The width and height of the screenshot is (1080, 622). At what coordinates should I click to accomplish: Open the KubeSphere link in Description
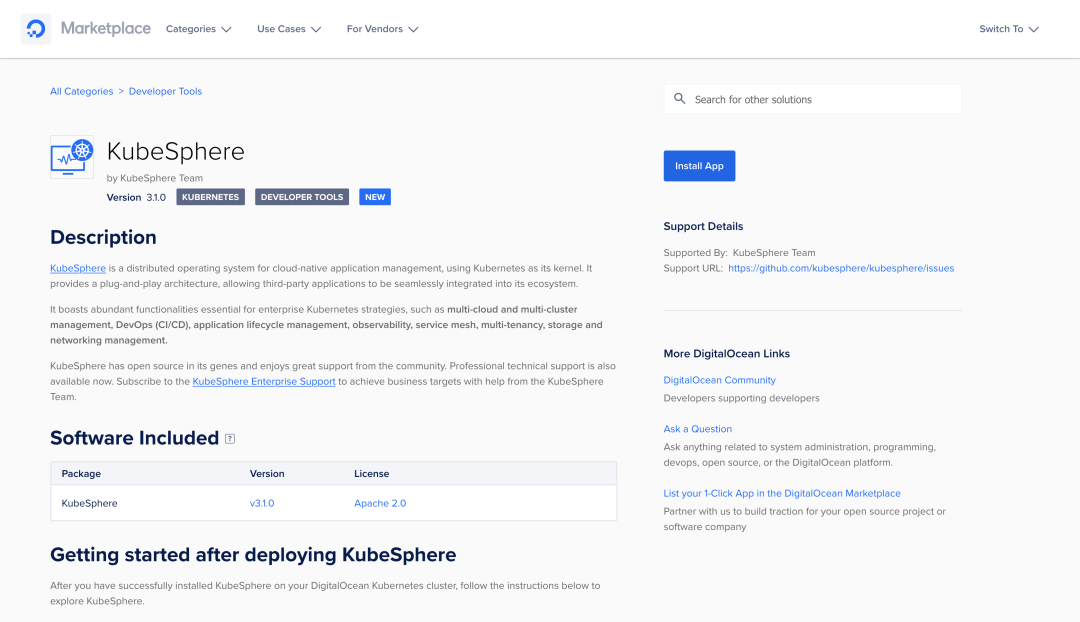coord(78,268)
